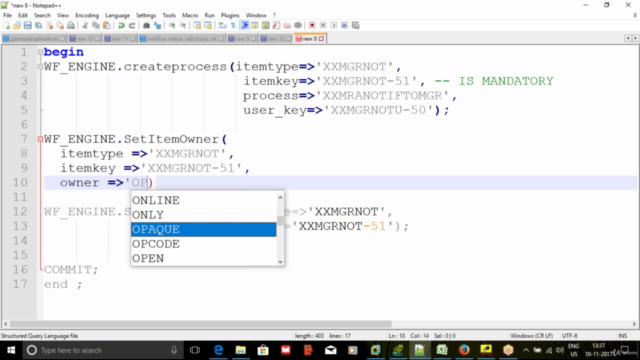640x360 pixels.
Task: Open Firefox from the taskbar
Action: click(x=464, y=350)
